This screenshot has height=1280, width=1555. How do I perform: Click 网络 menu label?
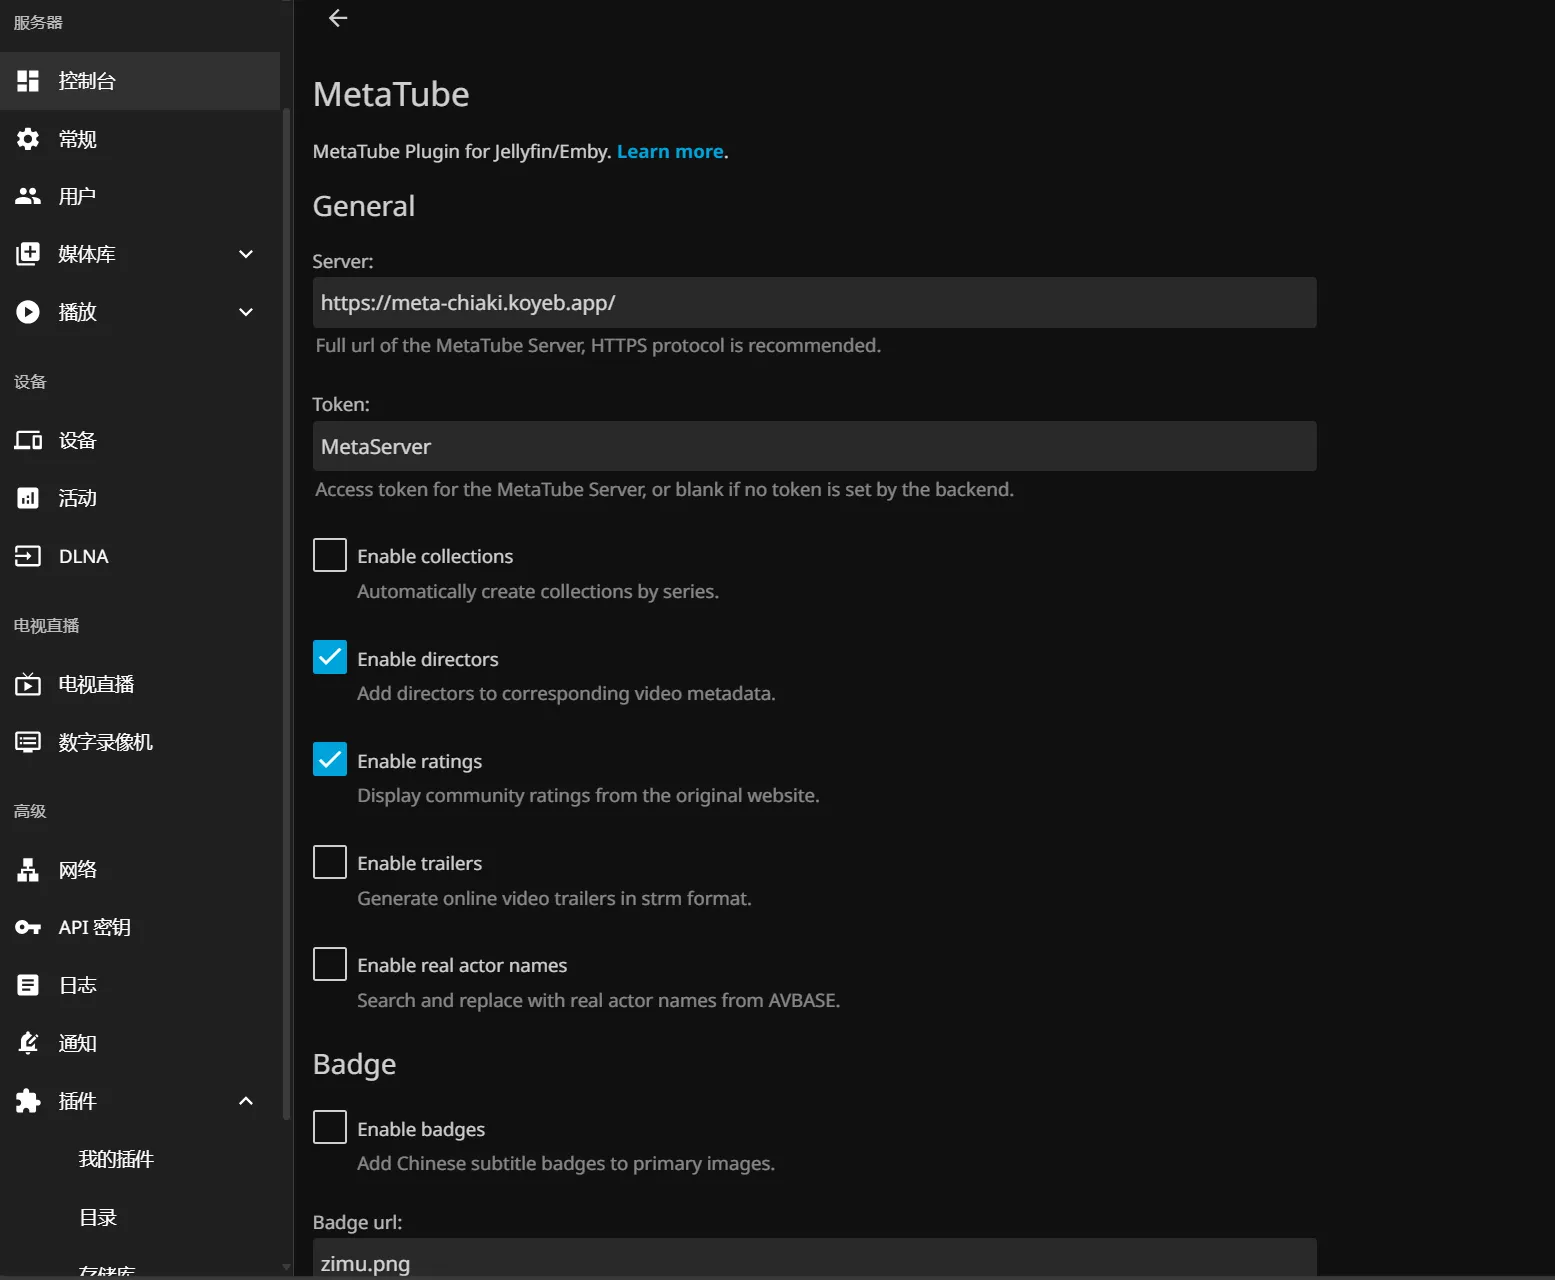click(77, 870)
